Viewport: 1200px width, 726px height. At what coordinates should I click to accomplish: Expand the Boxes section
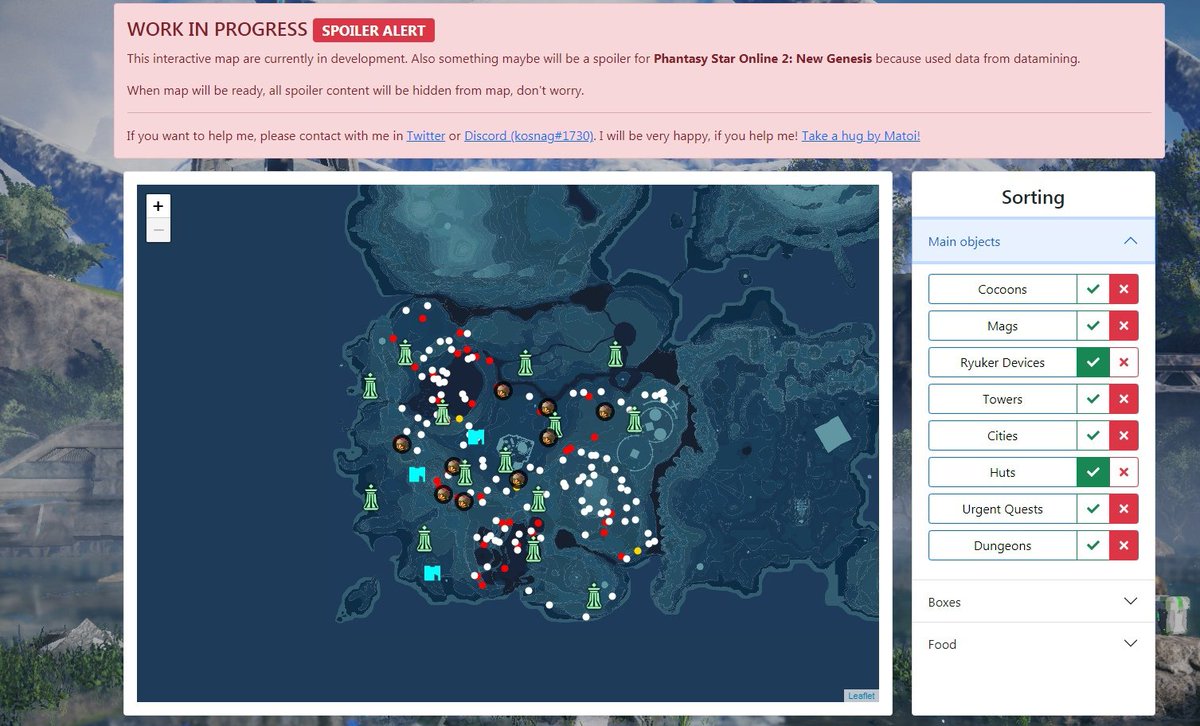[1033, 602]
